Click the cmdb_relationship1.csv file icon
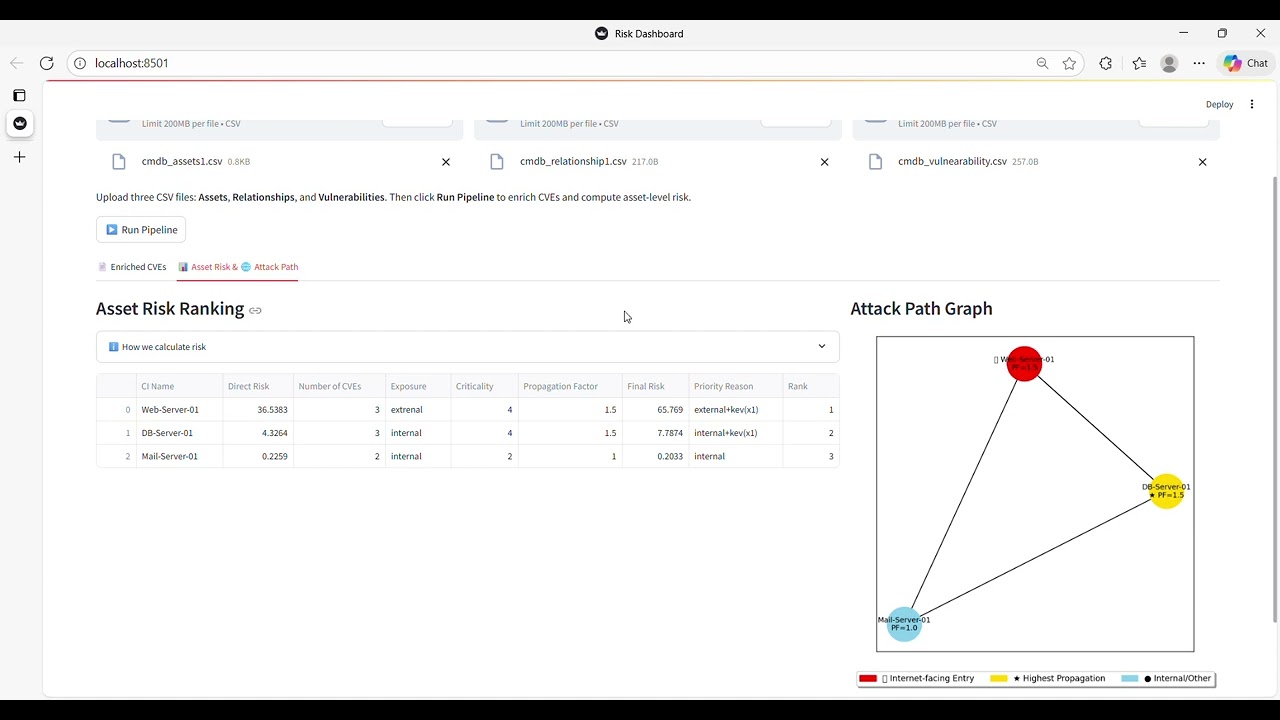 497,162
